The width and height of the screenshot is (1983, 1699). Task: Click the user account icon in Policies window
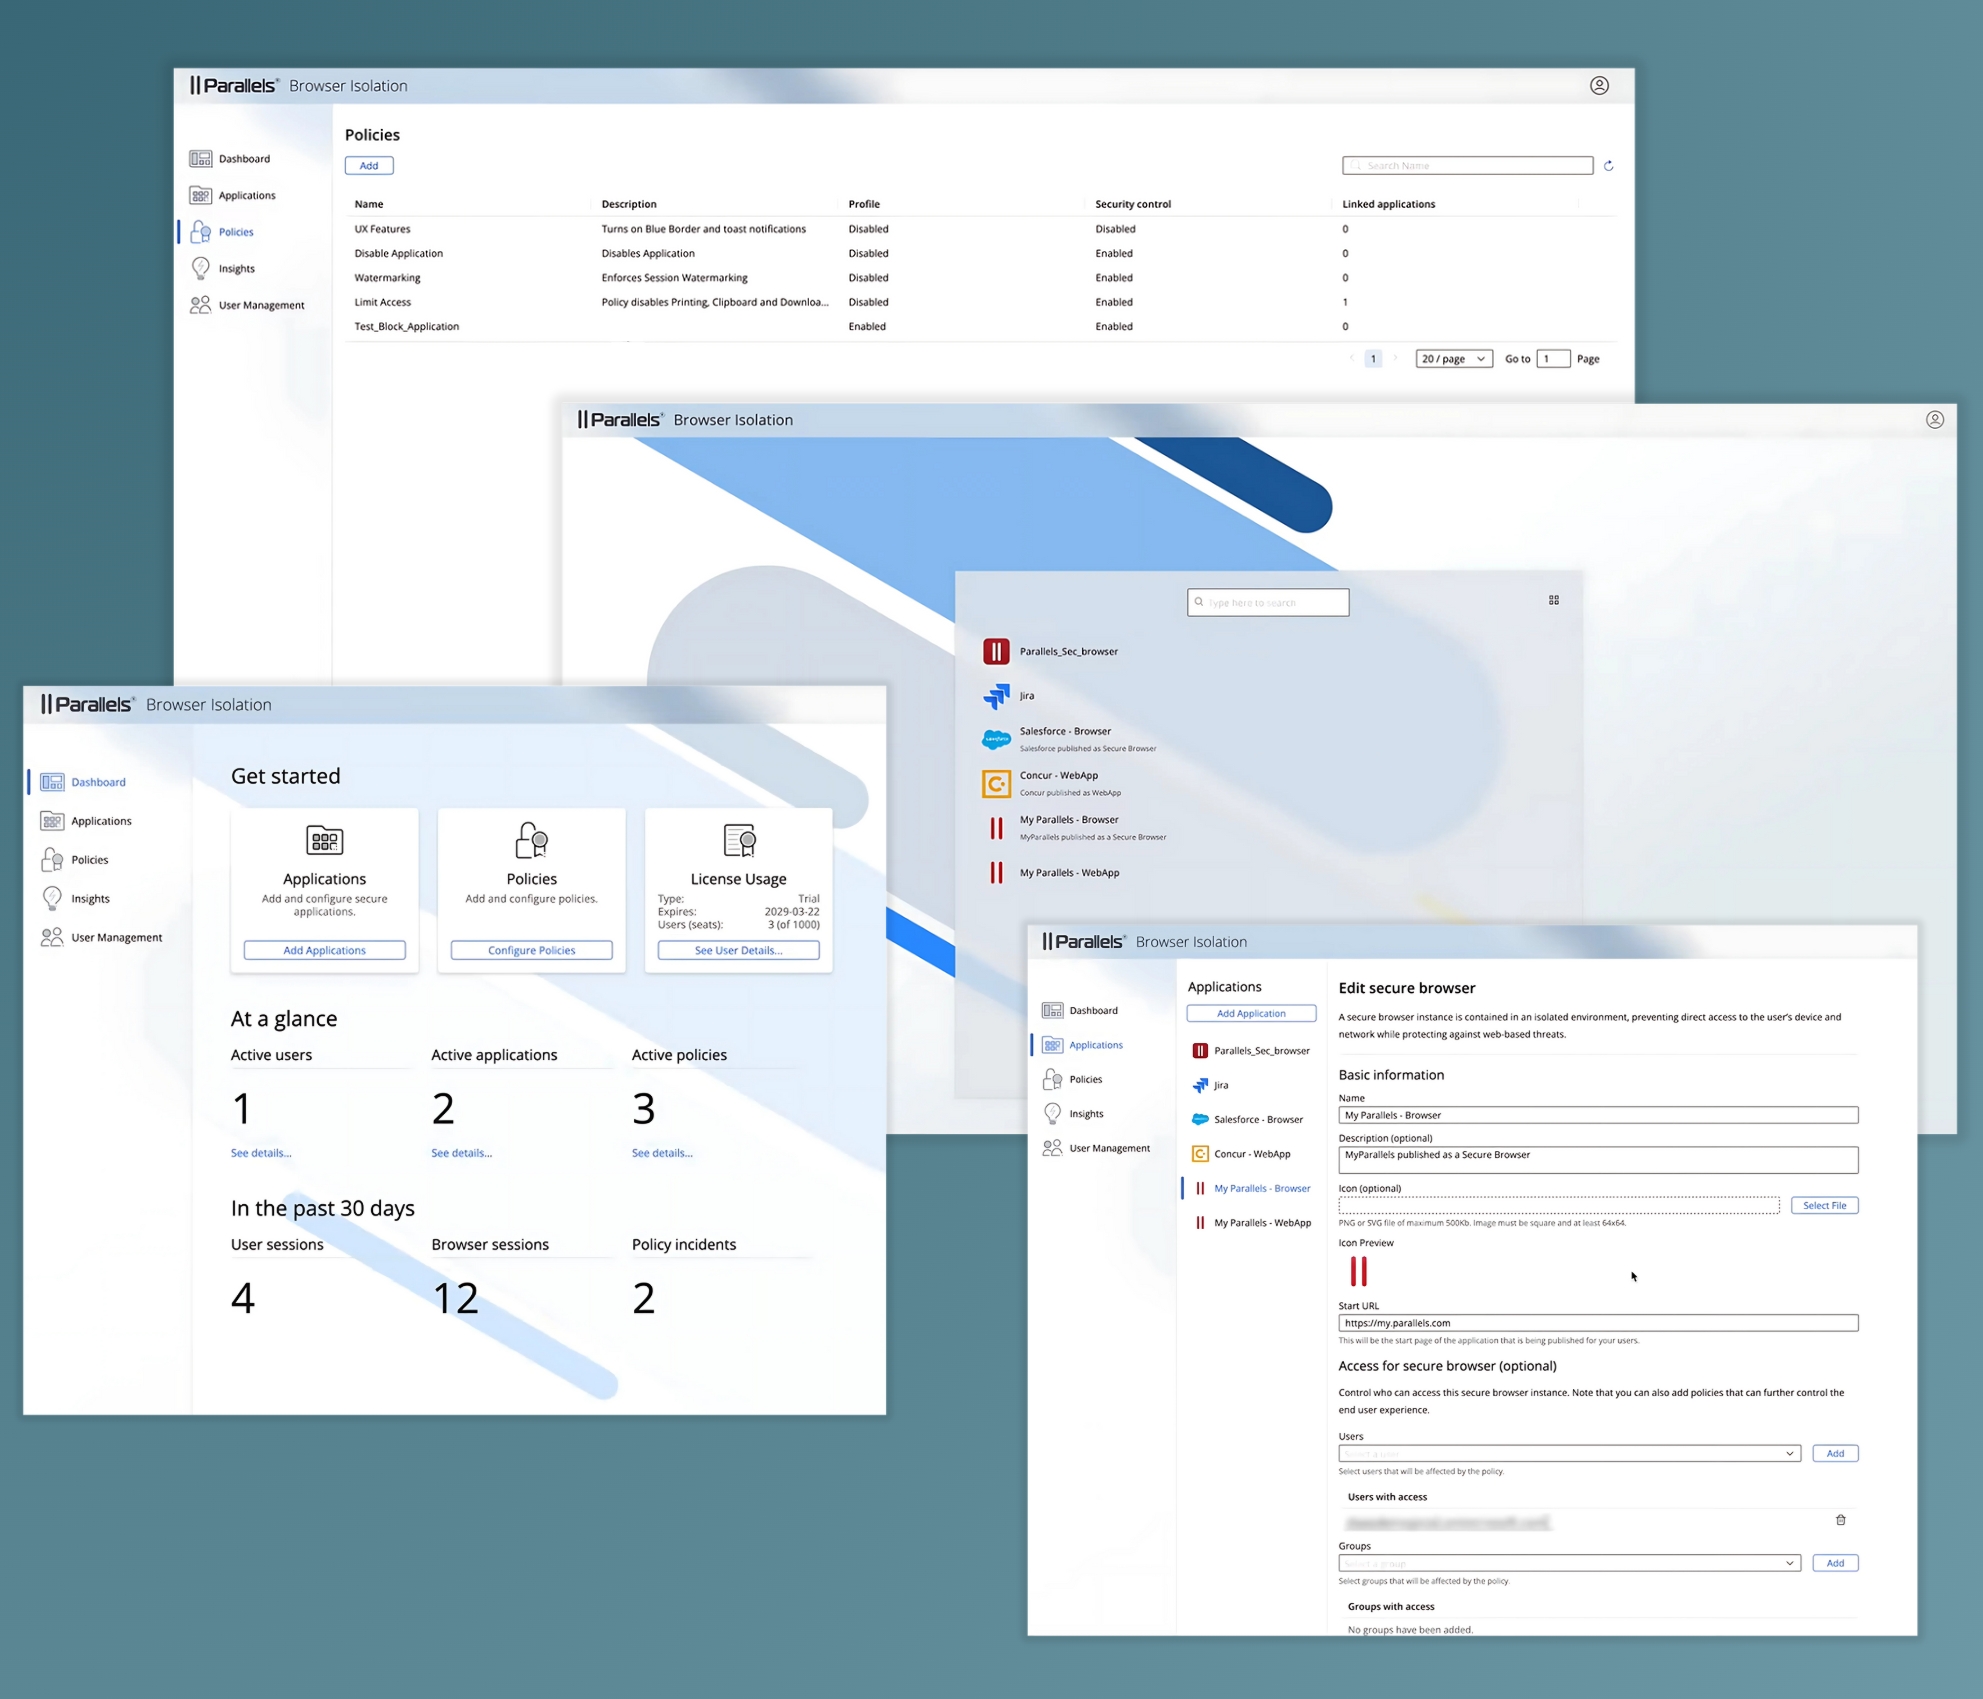click(1599, 85)
